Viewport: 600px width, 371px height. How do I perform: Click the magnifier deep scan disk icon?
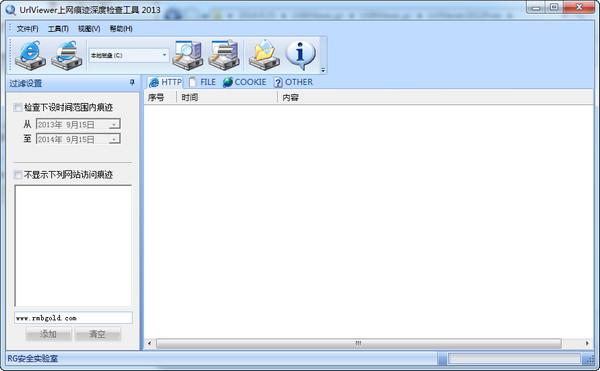pyautogui.click(x=188, y=55)
